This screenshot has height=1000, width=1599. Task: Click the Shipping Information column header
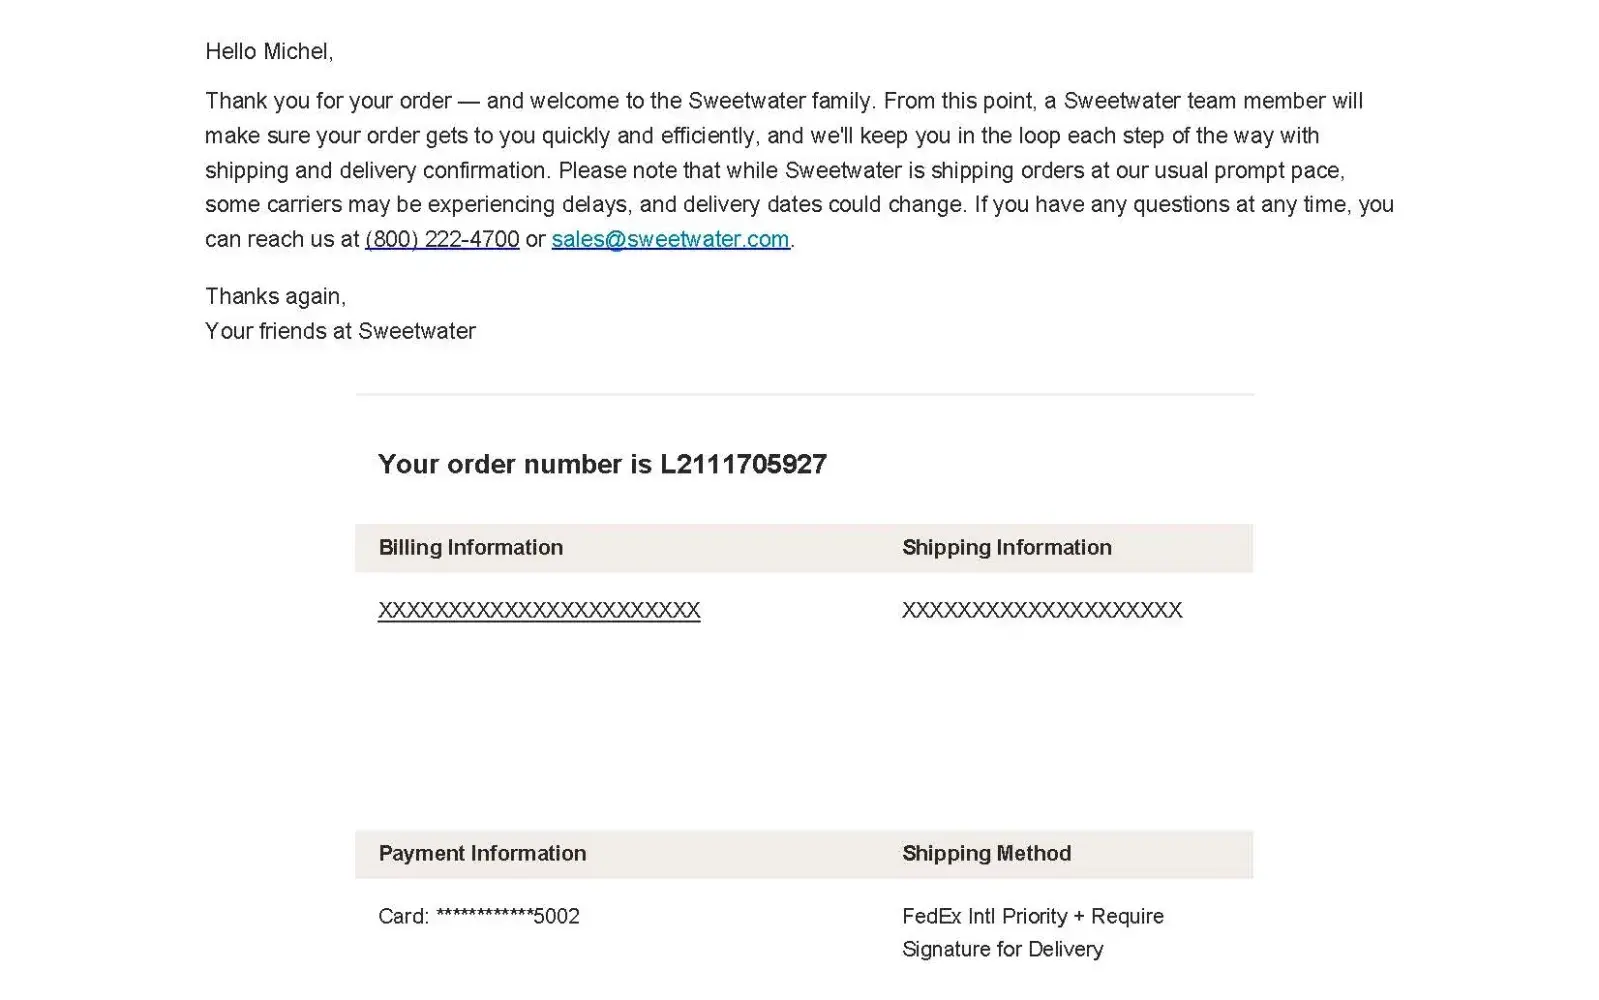[1007, 547]
